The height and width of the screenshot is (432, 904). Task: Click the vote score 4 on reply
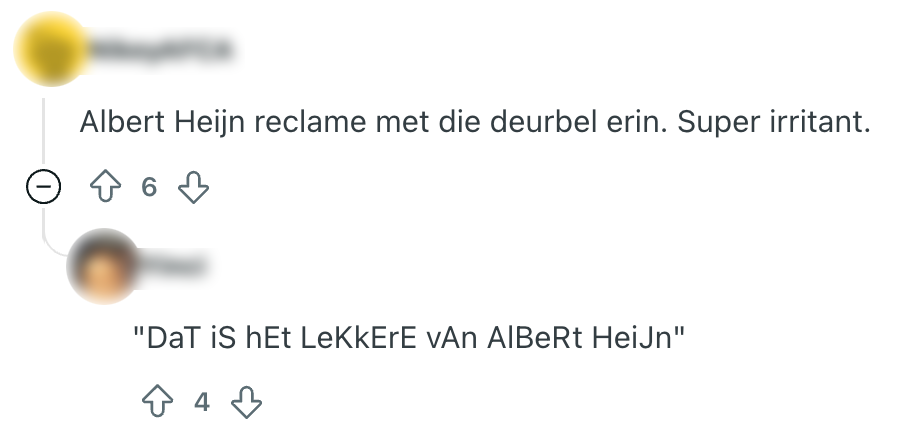203,402
